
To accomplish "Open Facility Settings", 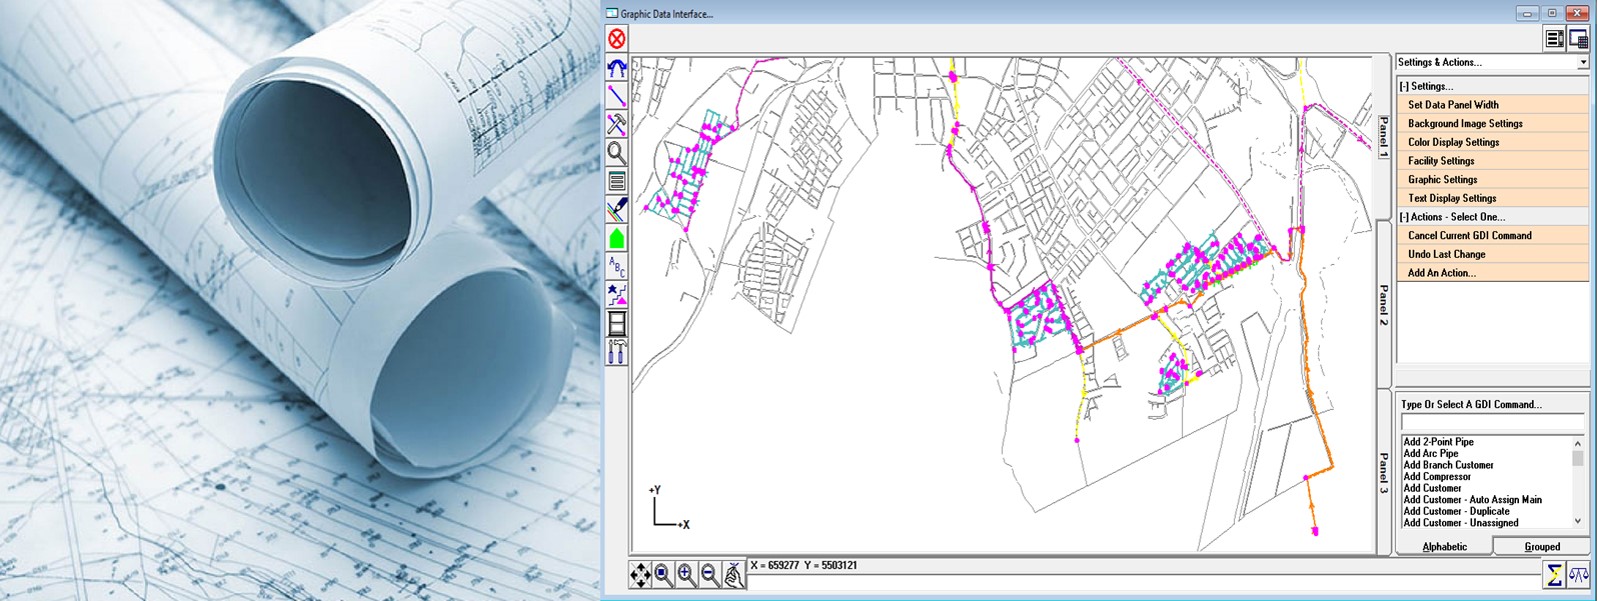I will [x=1492, y=161].
